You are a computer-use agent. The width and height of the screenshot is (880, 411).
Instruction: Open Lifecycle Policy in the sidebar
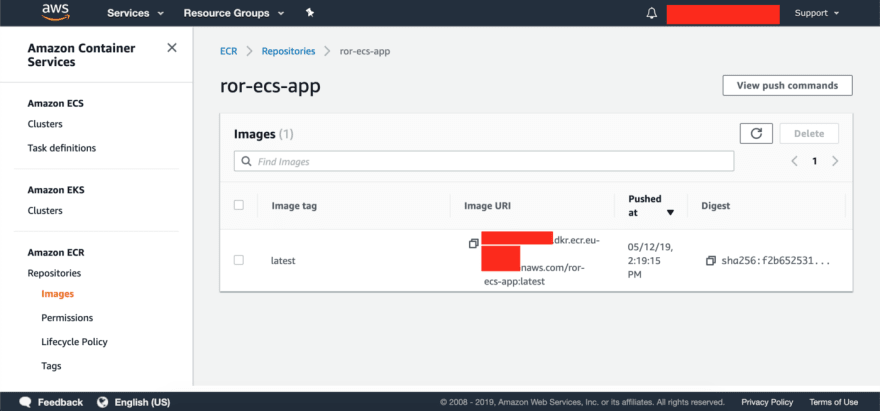point(74,342)
